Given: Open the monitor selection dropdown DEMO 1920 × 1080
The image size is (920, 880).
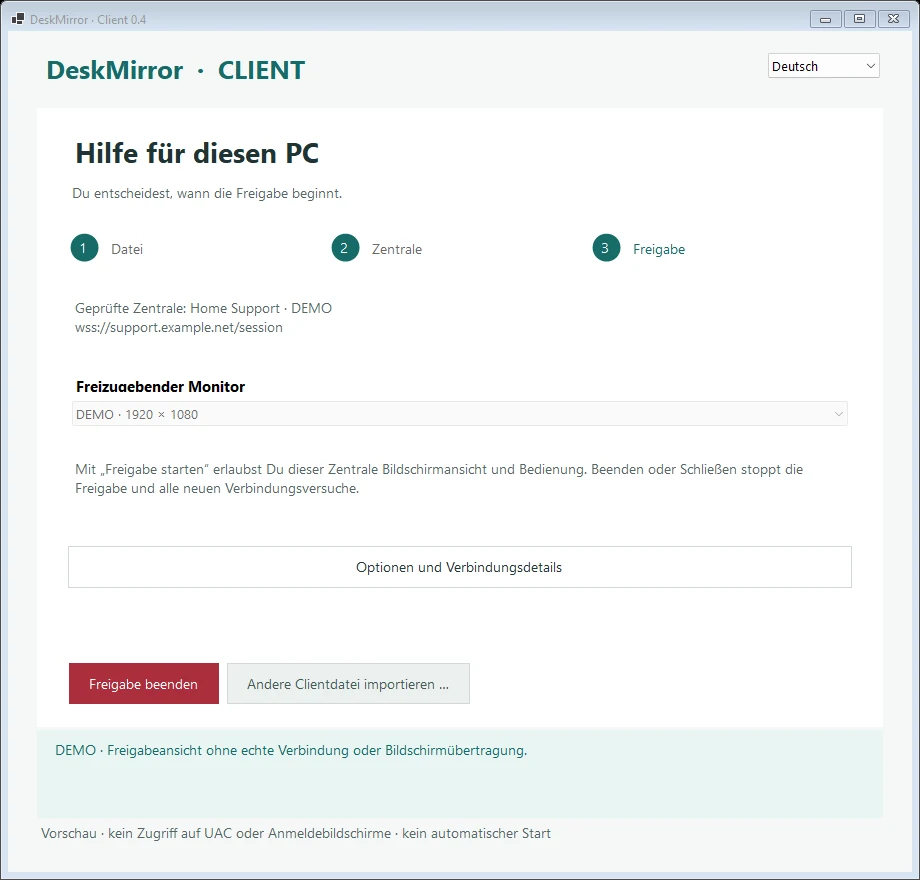Looking at the screenshot, I should pos(459,414).
